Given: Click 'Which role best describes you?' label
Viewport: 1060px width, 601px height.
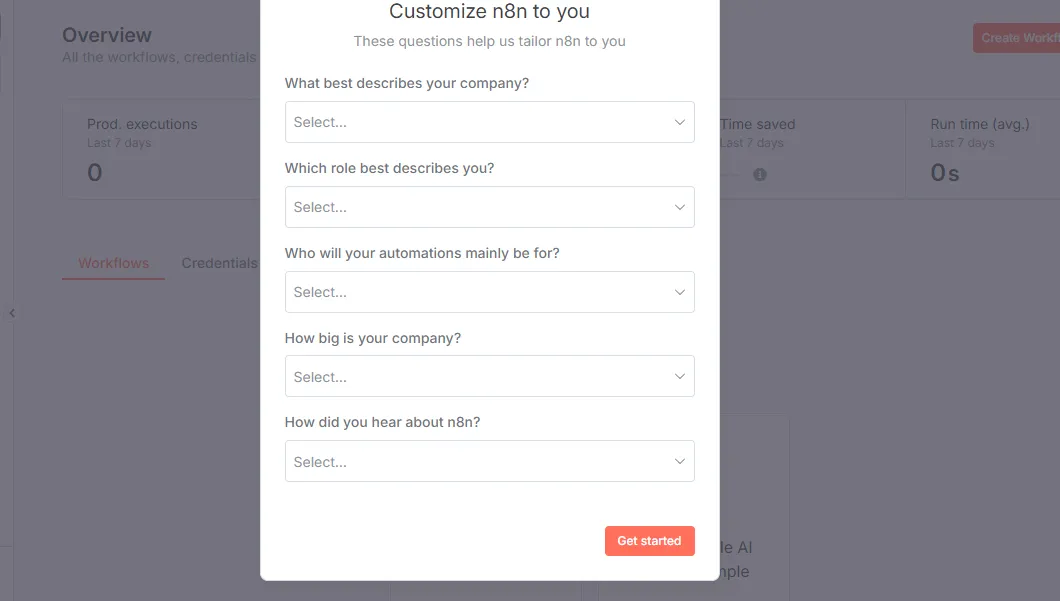Looking at the screenshot, I should click(x=389, y=168).
